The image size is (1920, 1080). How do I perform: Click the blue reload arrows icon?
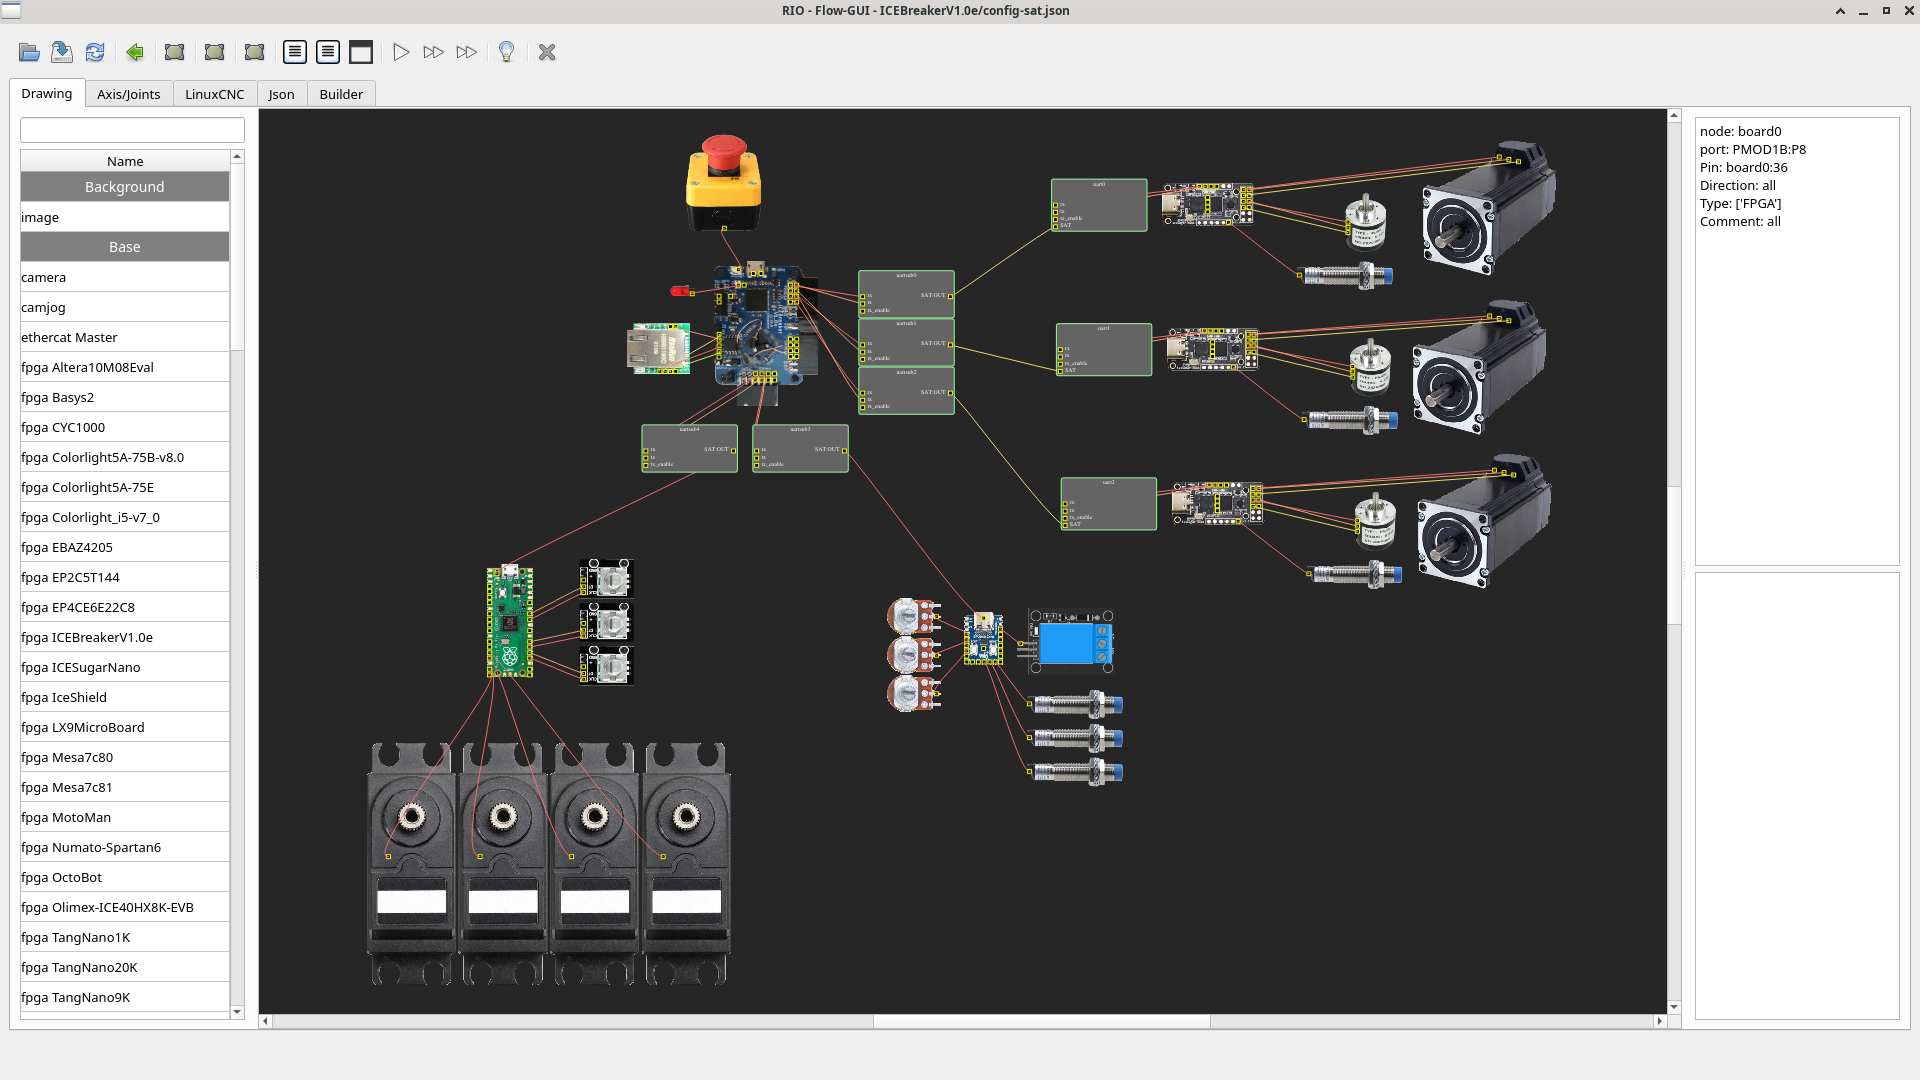[95, 52]
